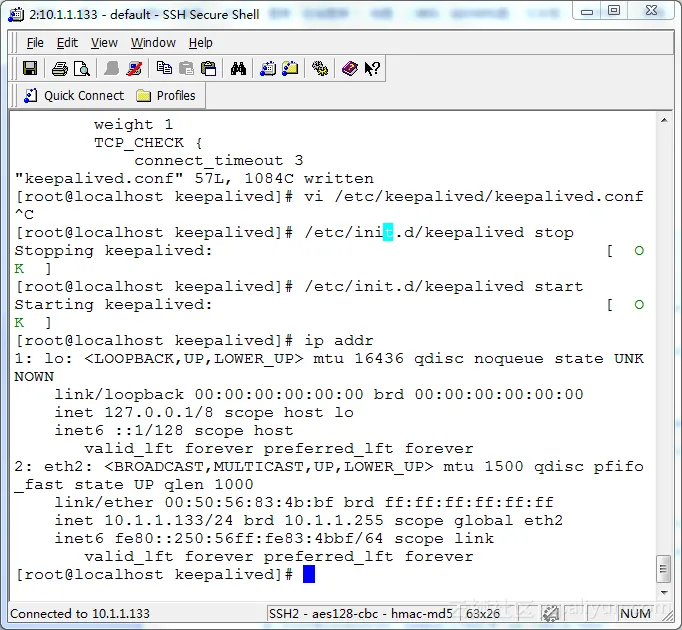The width and height of the screenshot is (682, 630).
Task: Open a New Terminal Window icon
Action: pyautogui.click(x=268, y=68)
